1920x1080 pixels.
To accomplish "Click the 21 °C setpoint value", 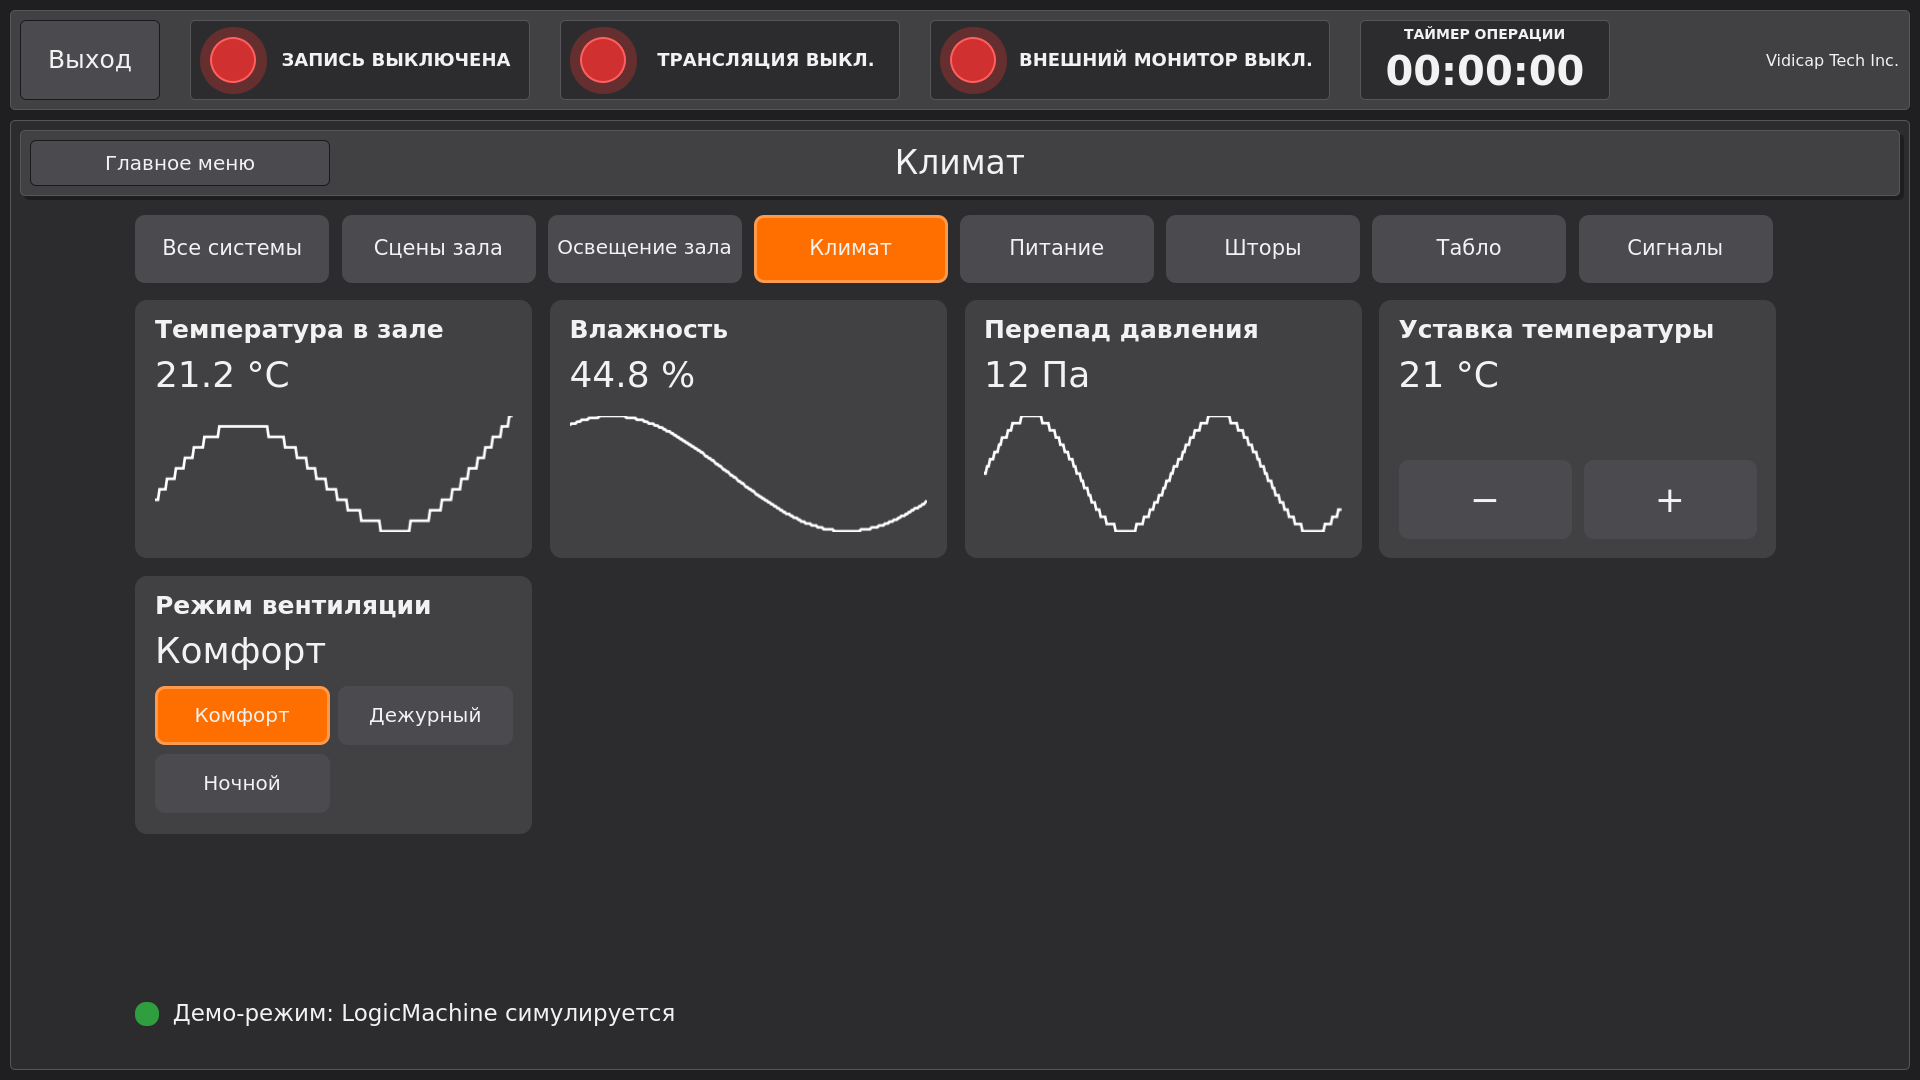I will [1449, 375].
